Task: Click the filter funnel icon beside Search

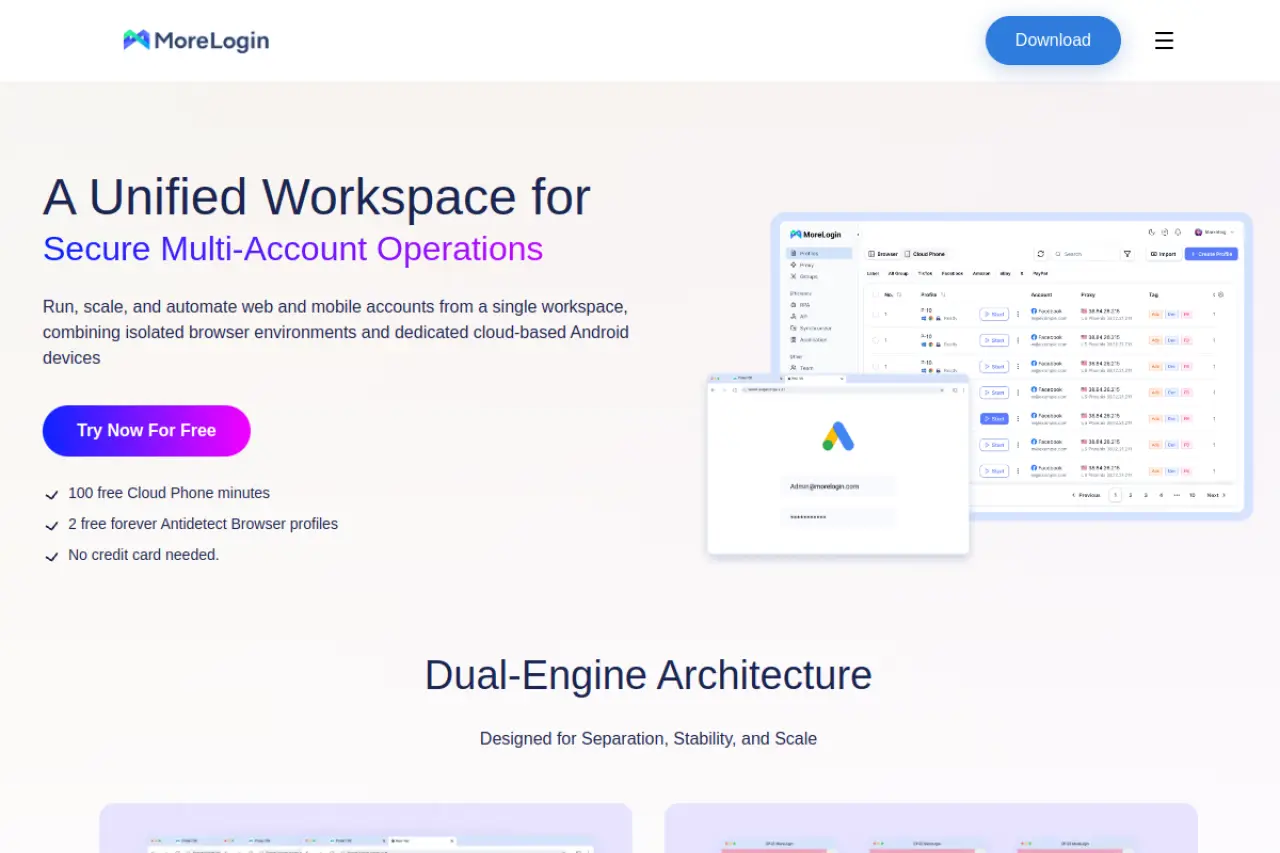Action: tap(1127, 254)
